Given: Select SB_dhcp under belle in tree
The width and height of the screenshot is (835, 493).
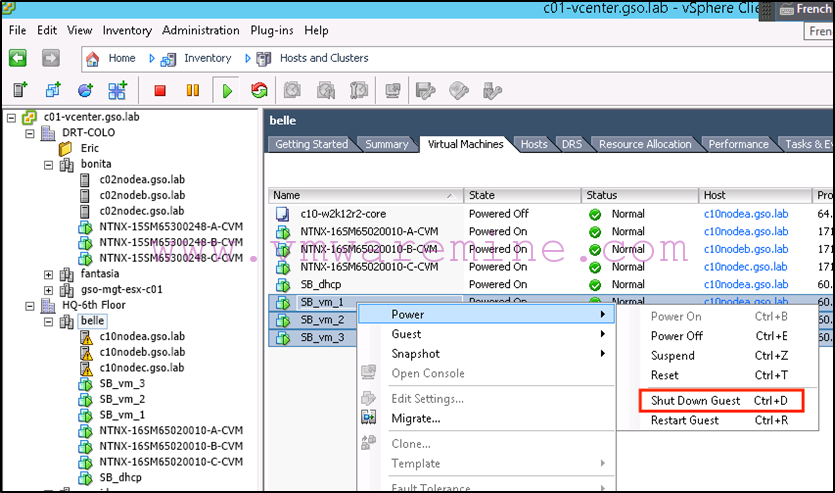Looking at the screenshot, I should point(120,478).
